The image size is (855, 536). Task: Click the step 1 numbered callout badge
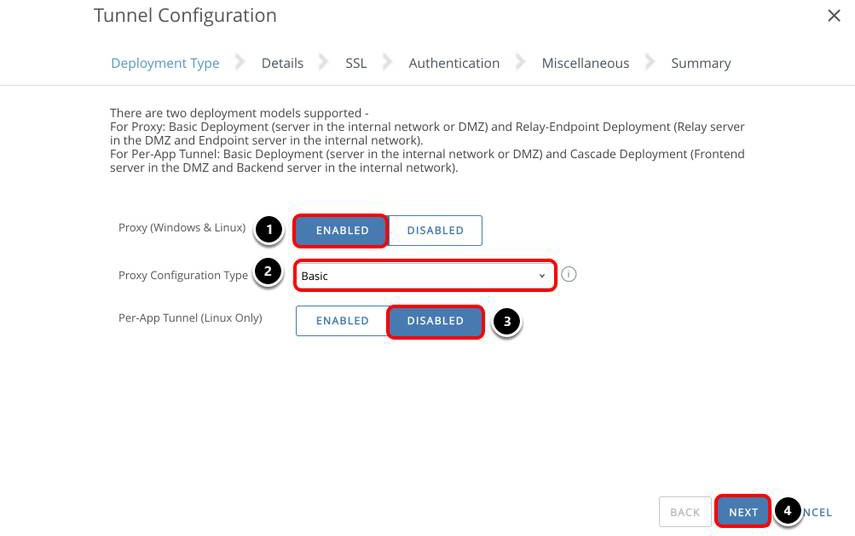267,230
